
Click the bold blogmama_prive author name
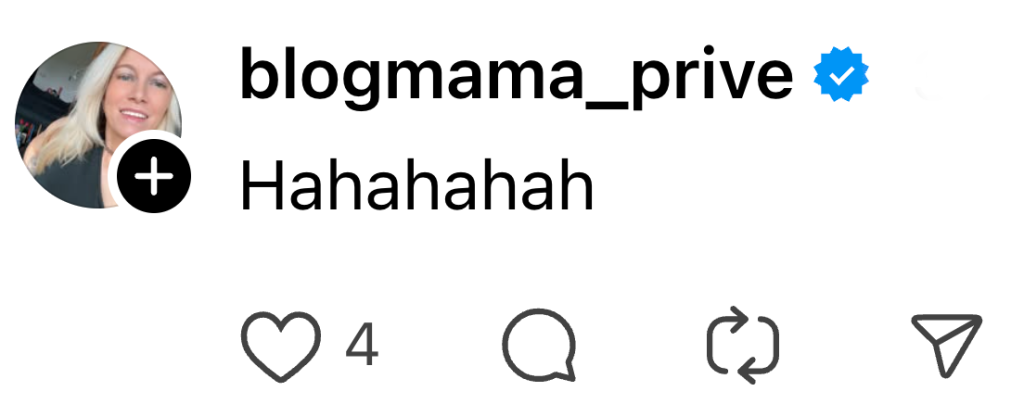click(x=517, y=77)
